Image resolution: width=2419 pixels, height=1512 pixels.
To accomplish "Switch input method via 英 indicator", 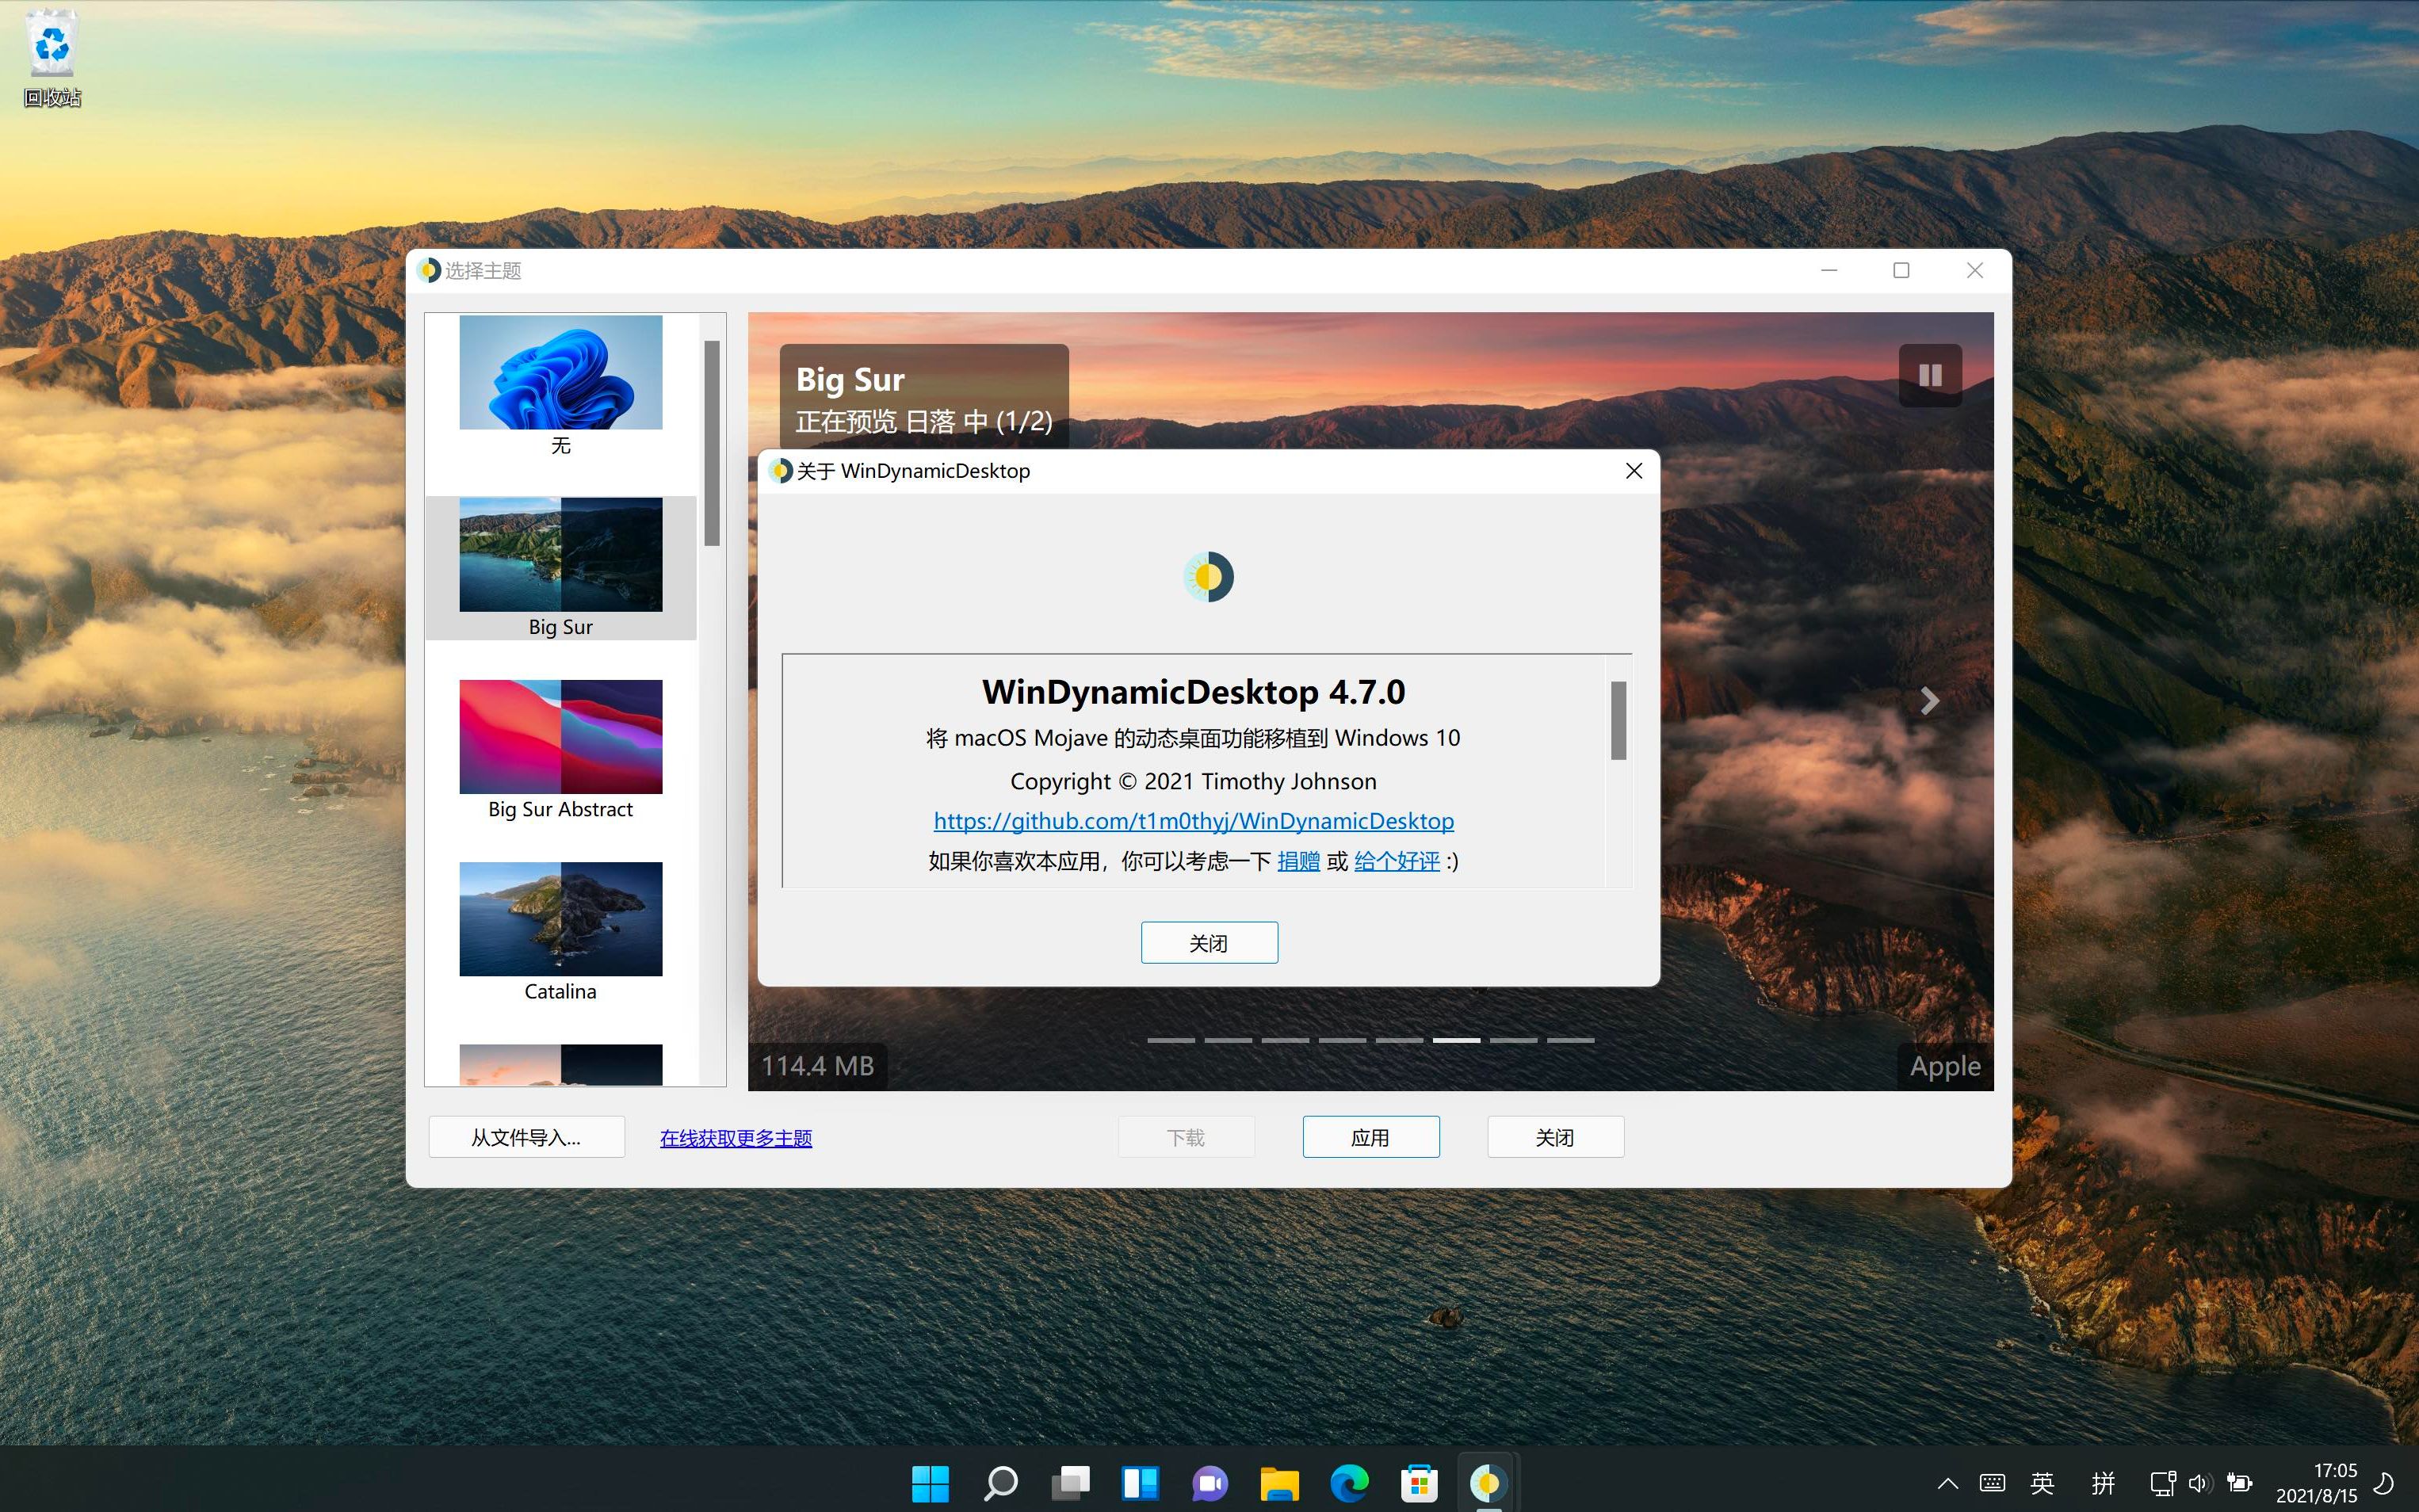I will click(x=2042, y=1483).
